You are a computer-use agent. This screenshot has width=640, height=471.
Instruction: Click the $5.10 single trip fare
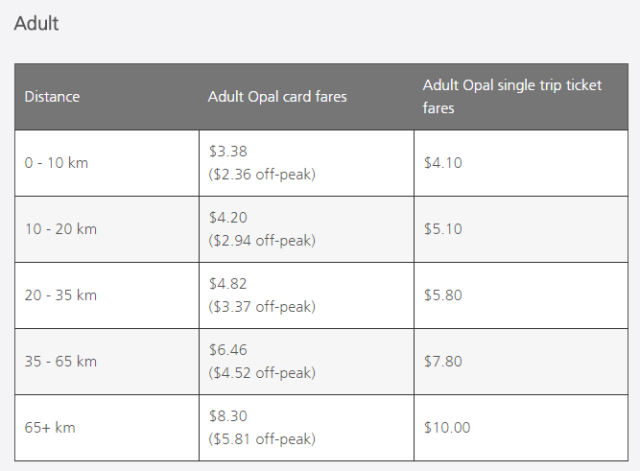click(443, 229)
